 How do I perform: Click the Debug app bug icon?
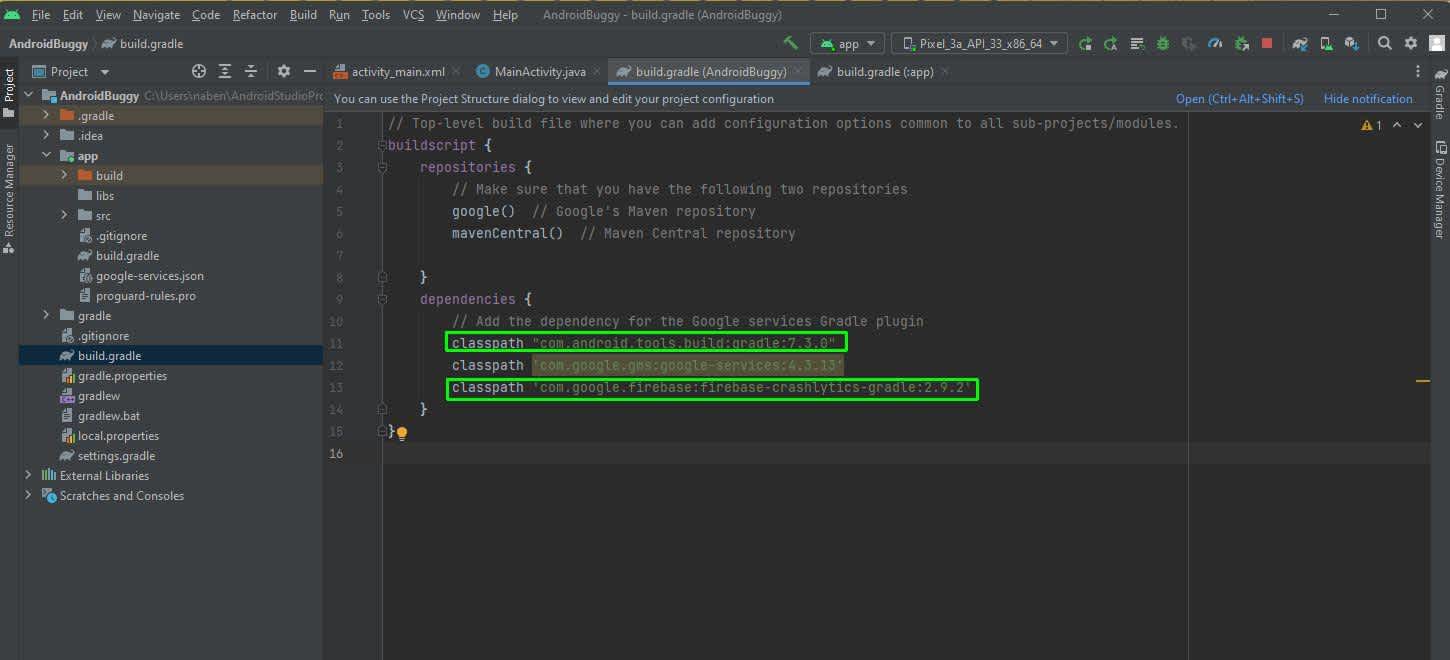pyautogui.click(x=1163, y=43)
